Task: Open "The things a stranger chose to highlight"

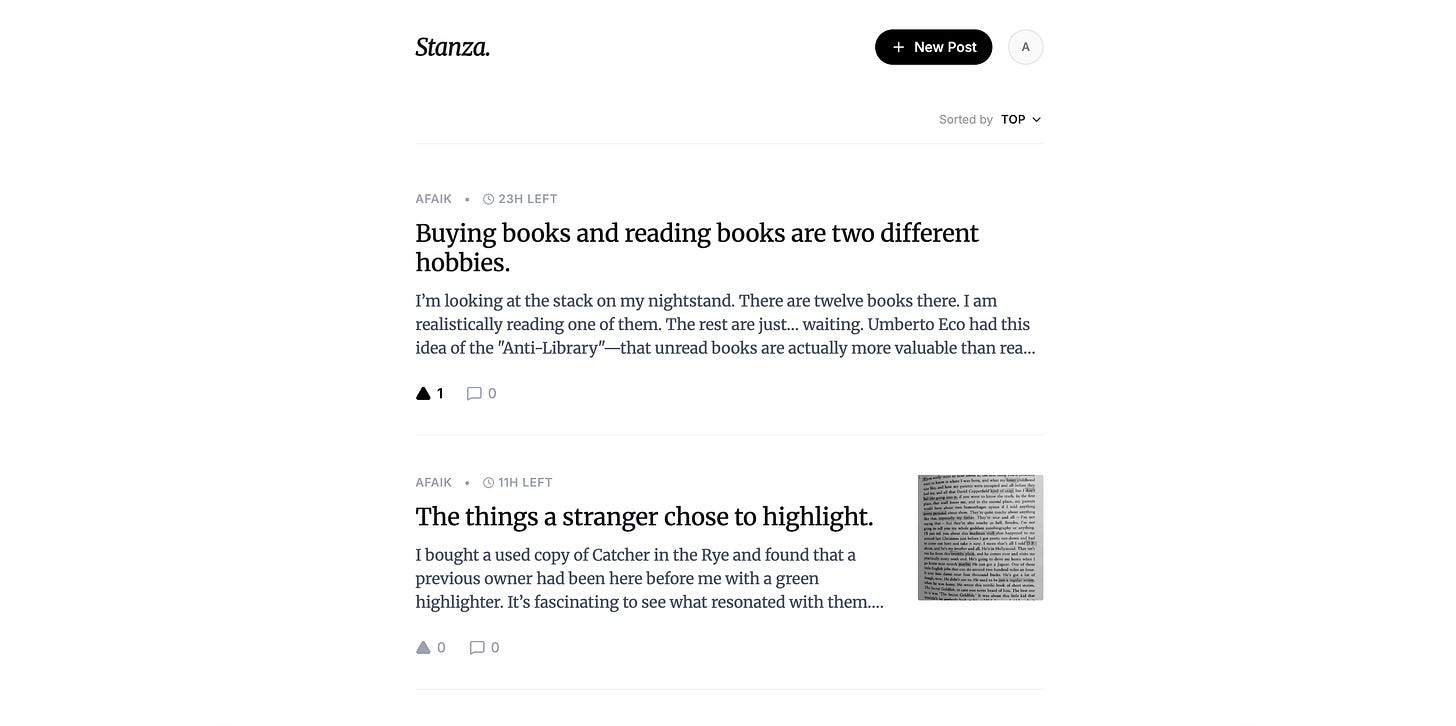Action: point(644,516)
